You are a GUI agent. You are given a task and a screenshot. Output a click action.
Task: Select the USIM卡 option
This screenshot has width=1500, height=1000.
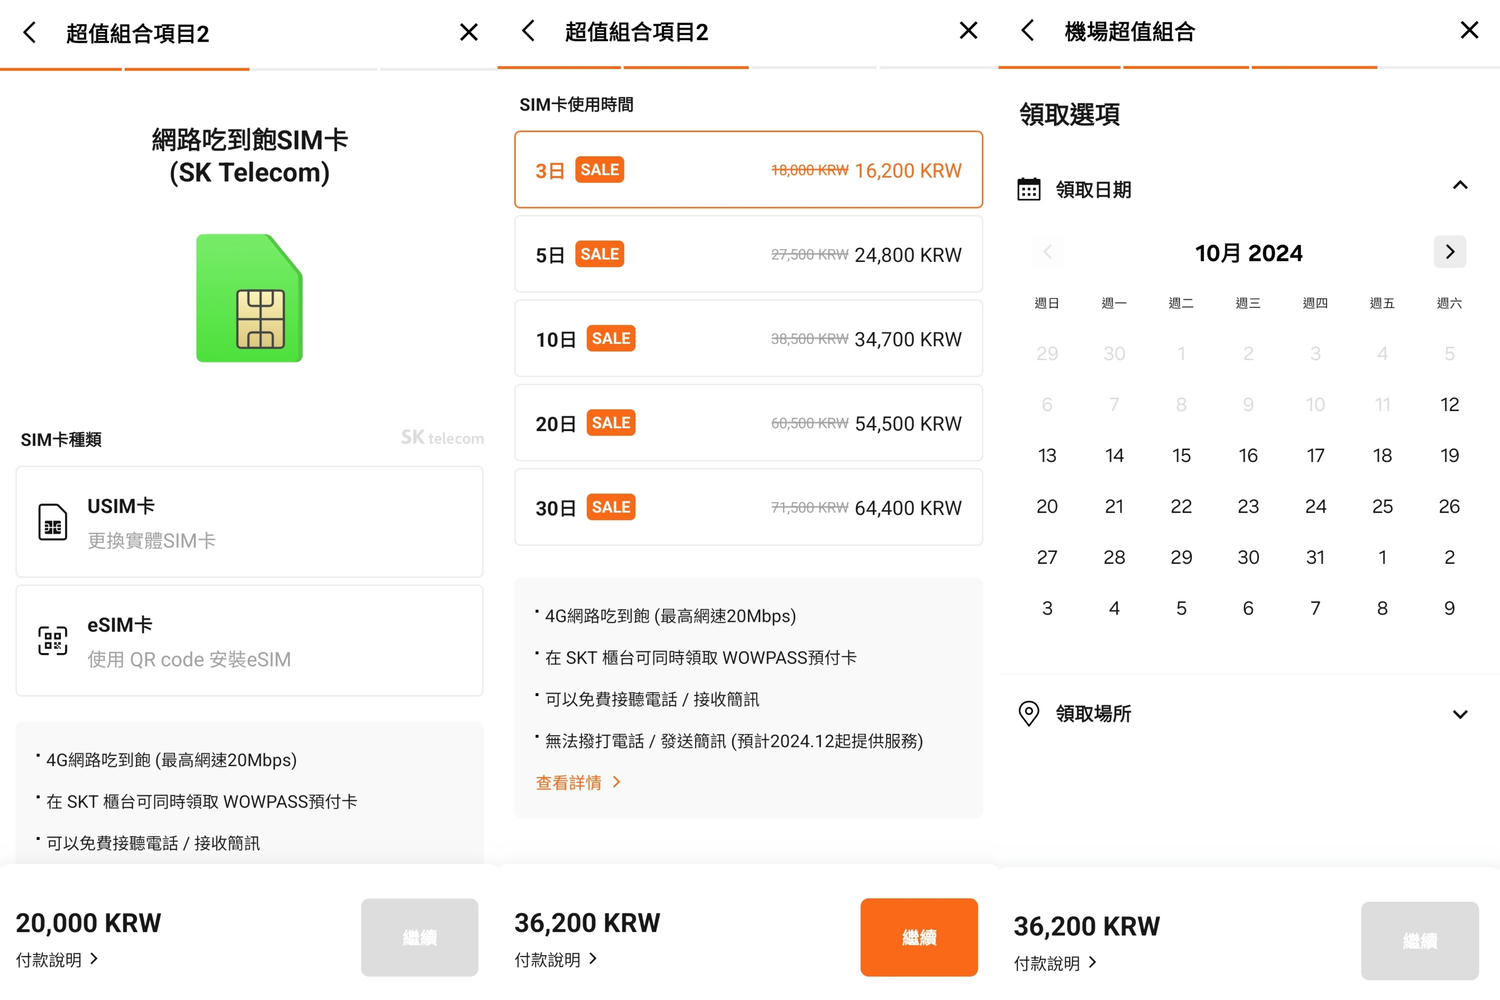pos(249,522)
